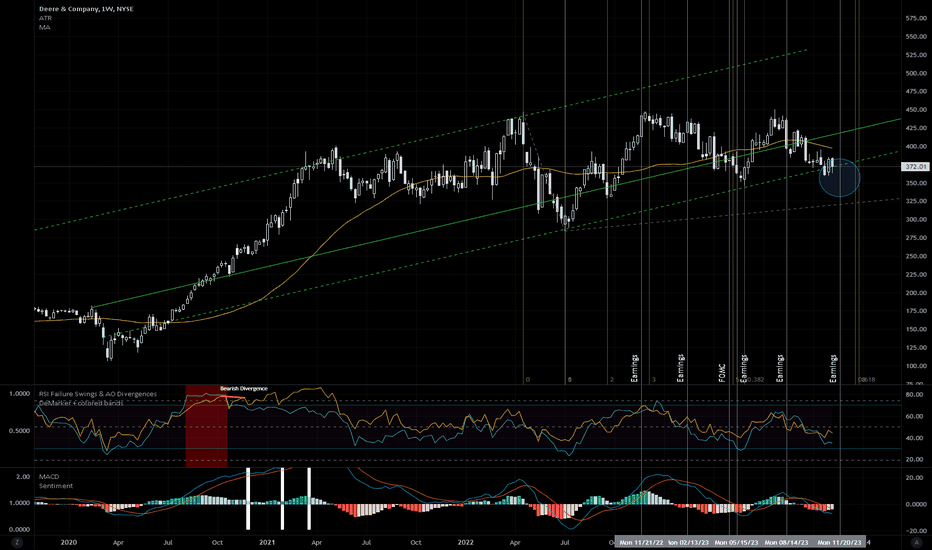Screen dimensions: 932x550
Task: Click the Mon 08/14/23 date label
Action: [786, 542]
